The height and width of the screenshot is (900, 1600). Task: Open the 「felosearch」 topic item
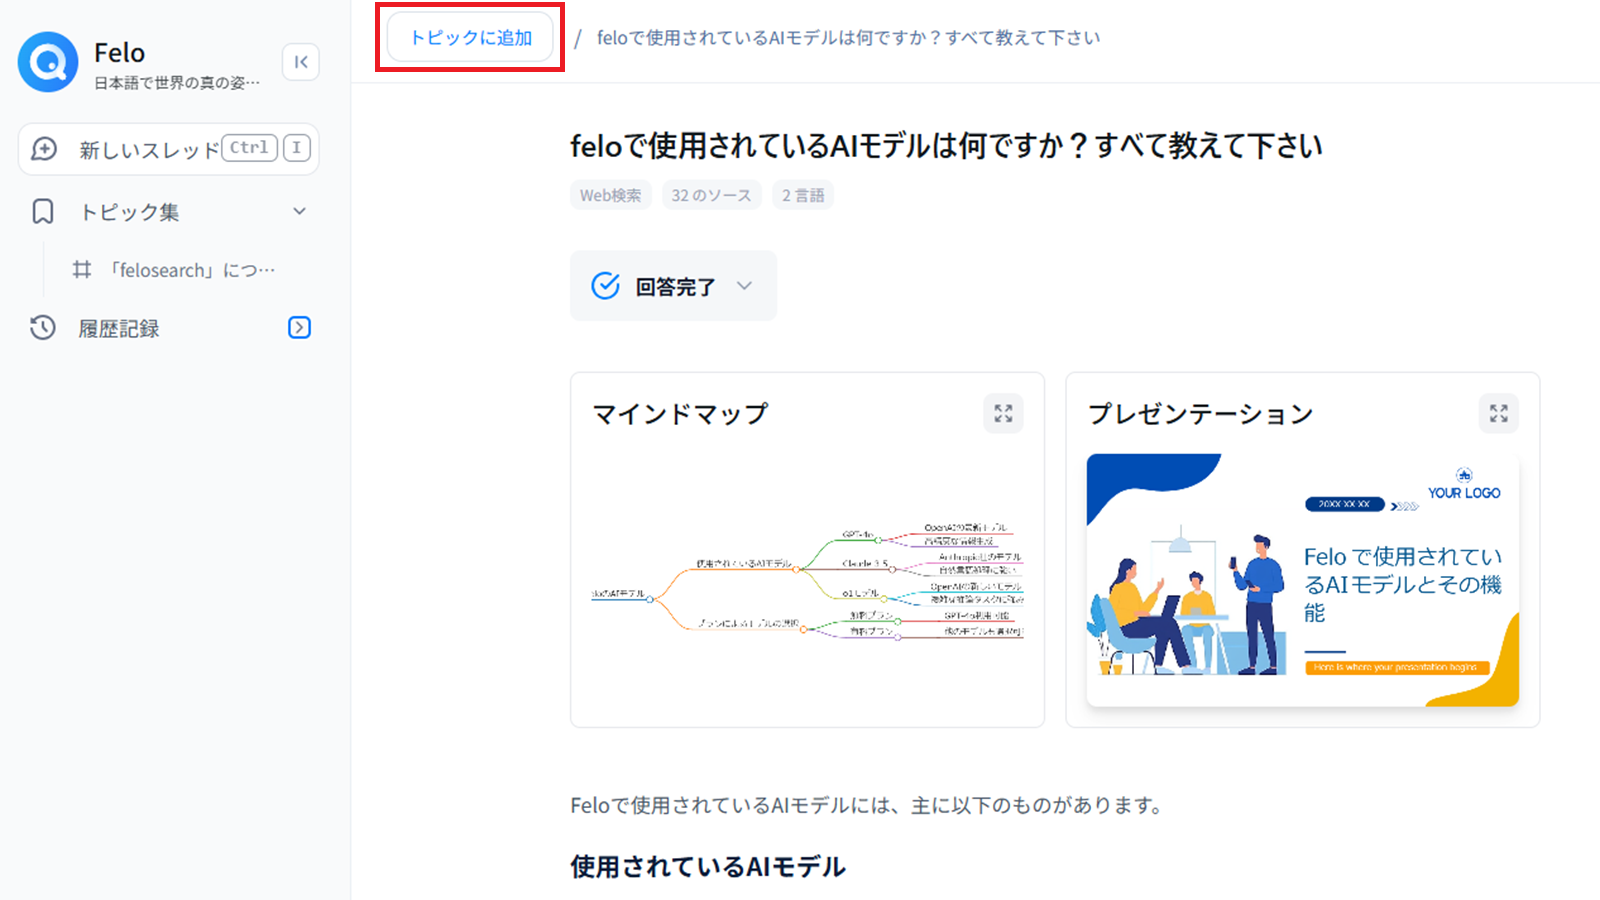pyautogui.click(x=192, y=270)
